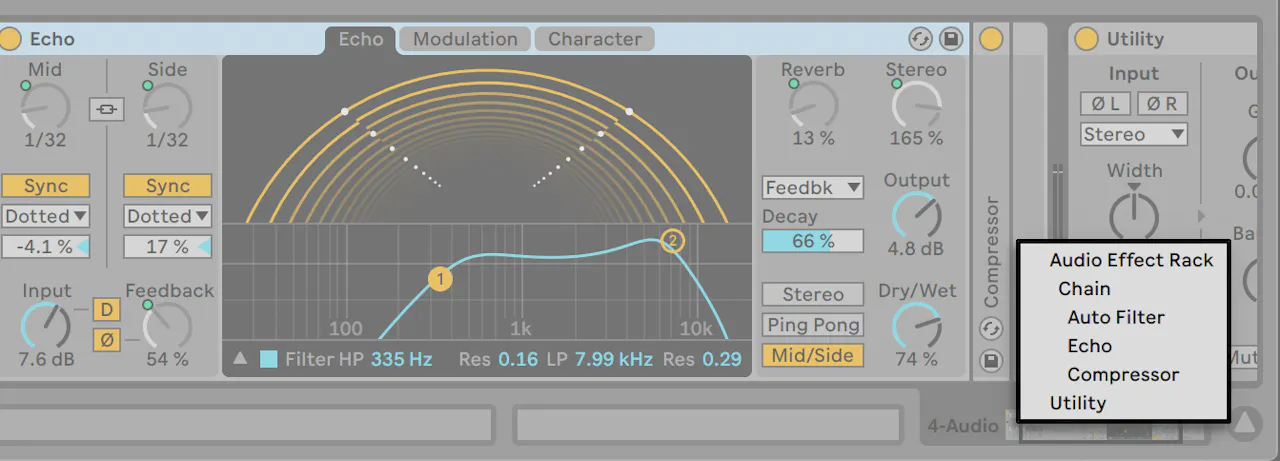Open the Character tab
The height and width of the screenshot is (461, 1280).
pos(595,39)
